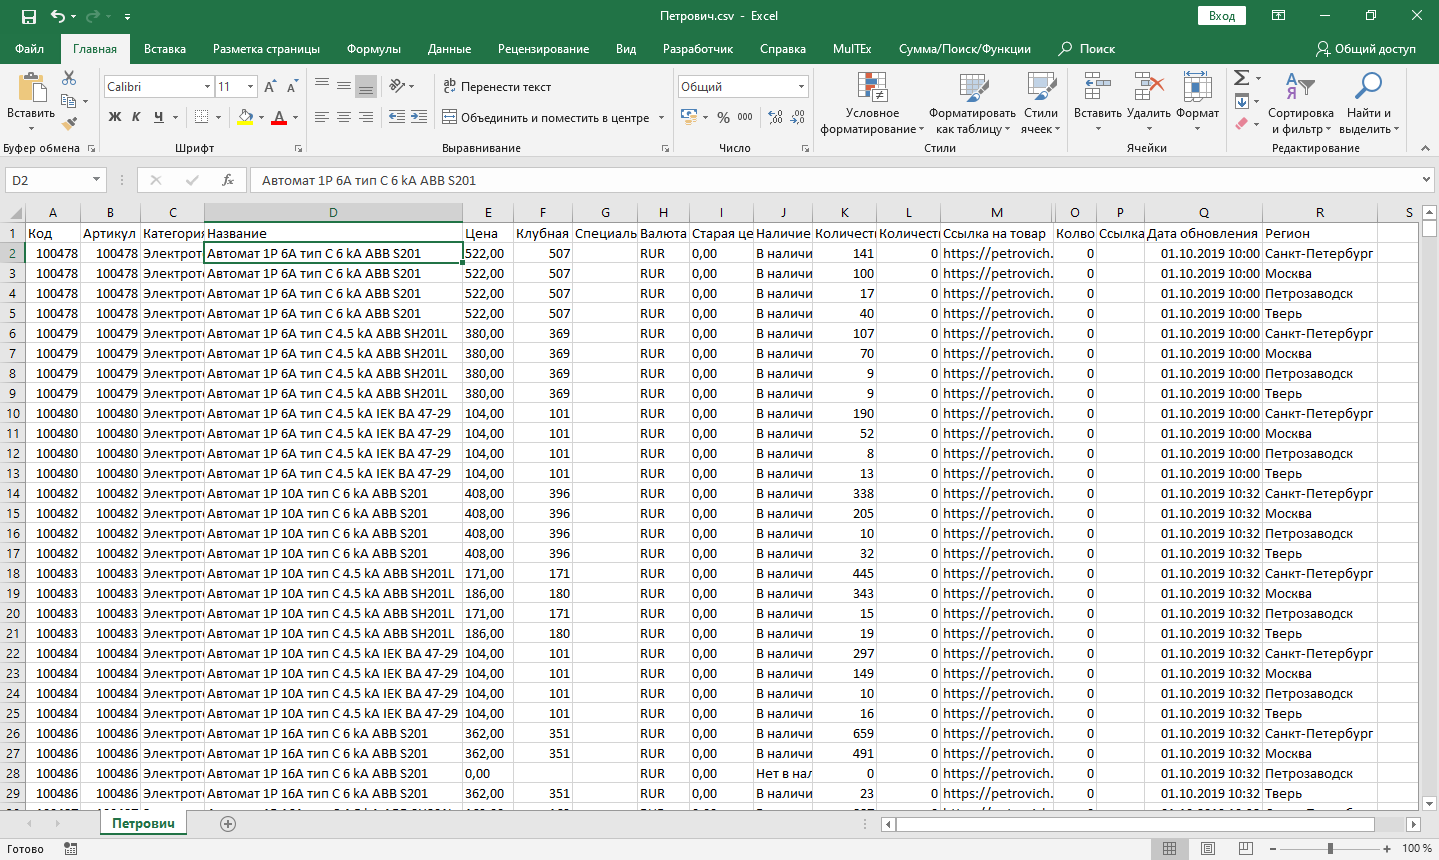Cut selection with the scissors icon
The image size is (1439, 860).
point(69,78)
